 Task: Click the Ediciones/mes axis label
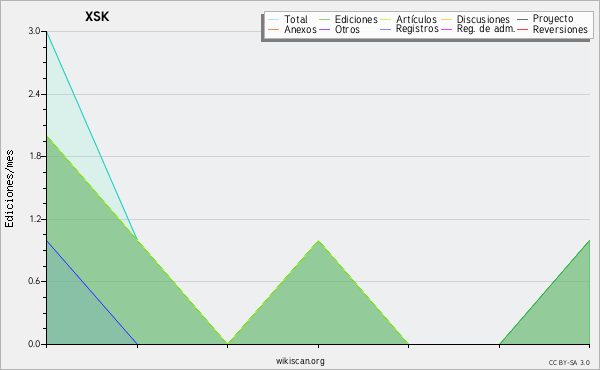click(x=9, y=189)
